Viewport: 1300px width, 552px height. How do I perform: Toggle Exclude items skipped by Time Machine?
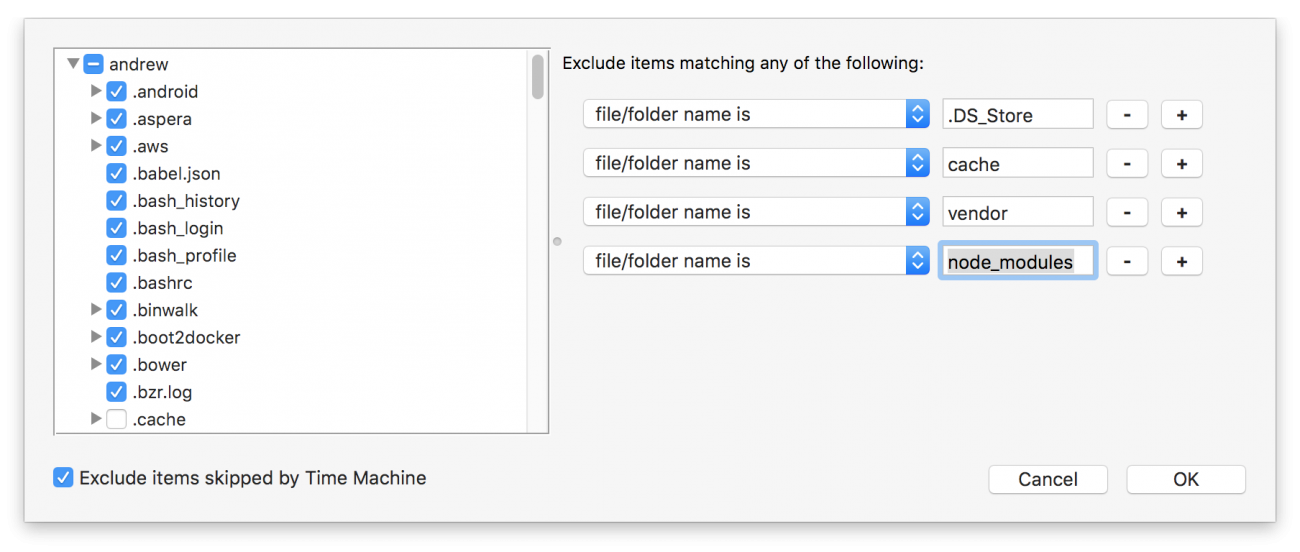click(63, 478)
